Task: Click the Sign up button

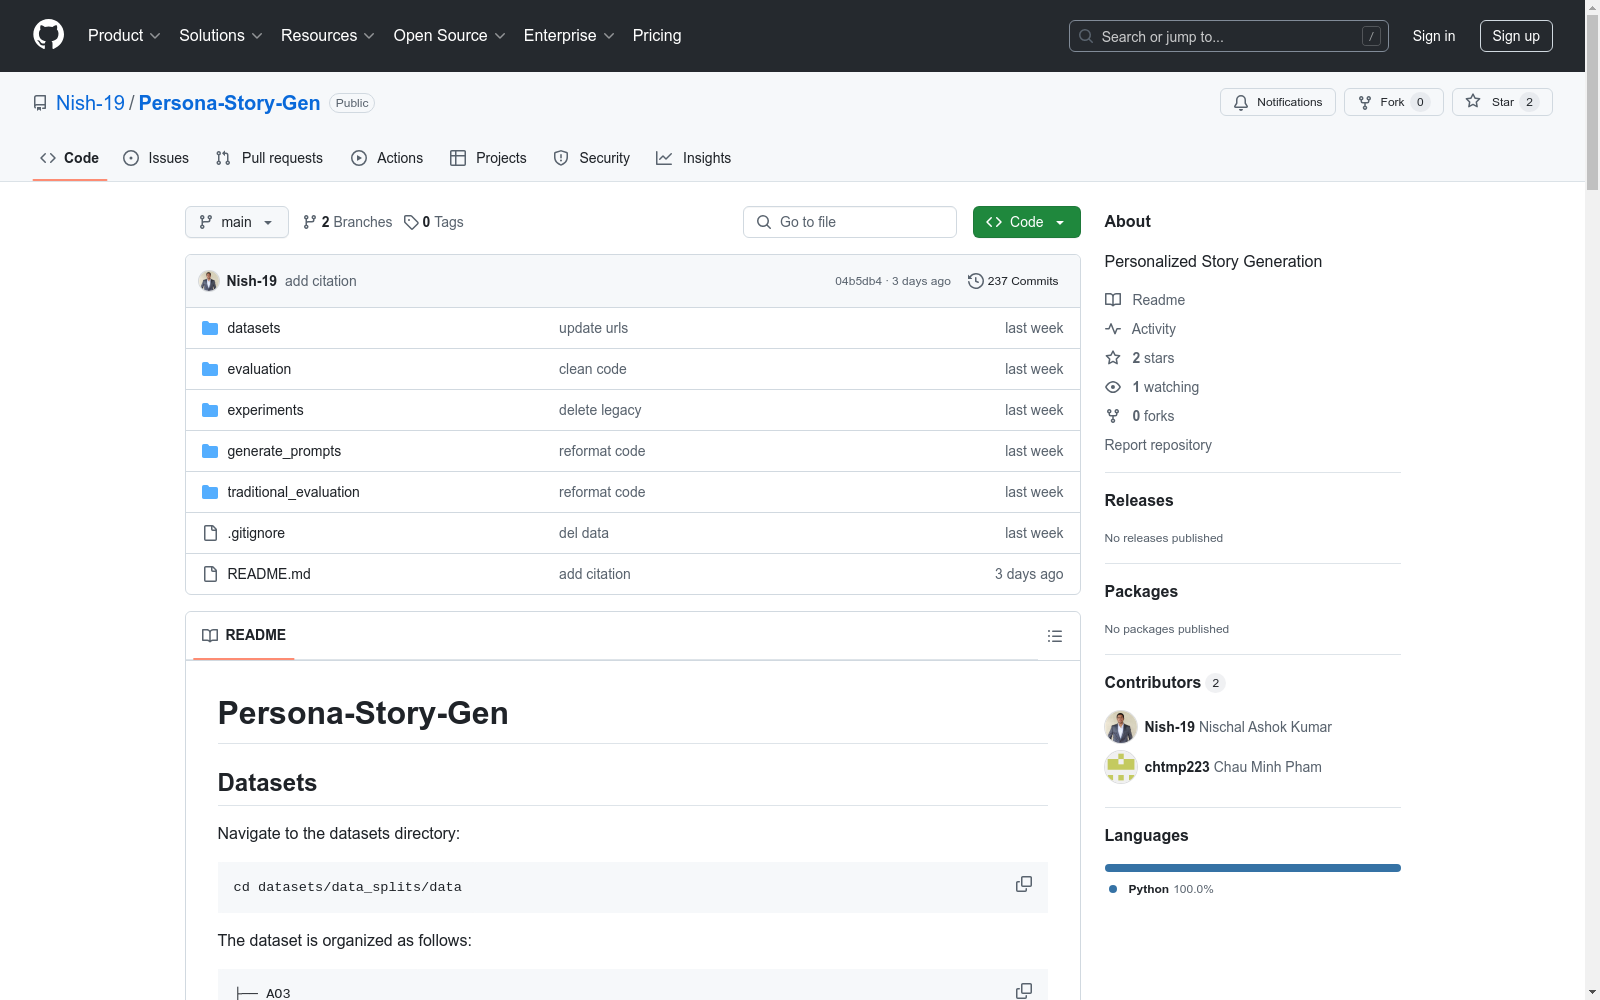Action: [x=1516, y=36]
